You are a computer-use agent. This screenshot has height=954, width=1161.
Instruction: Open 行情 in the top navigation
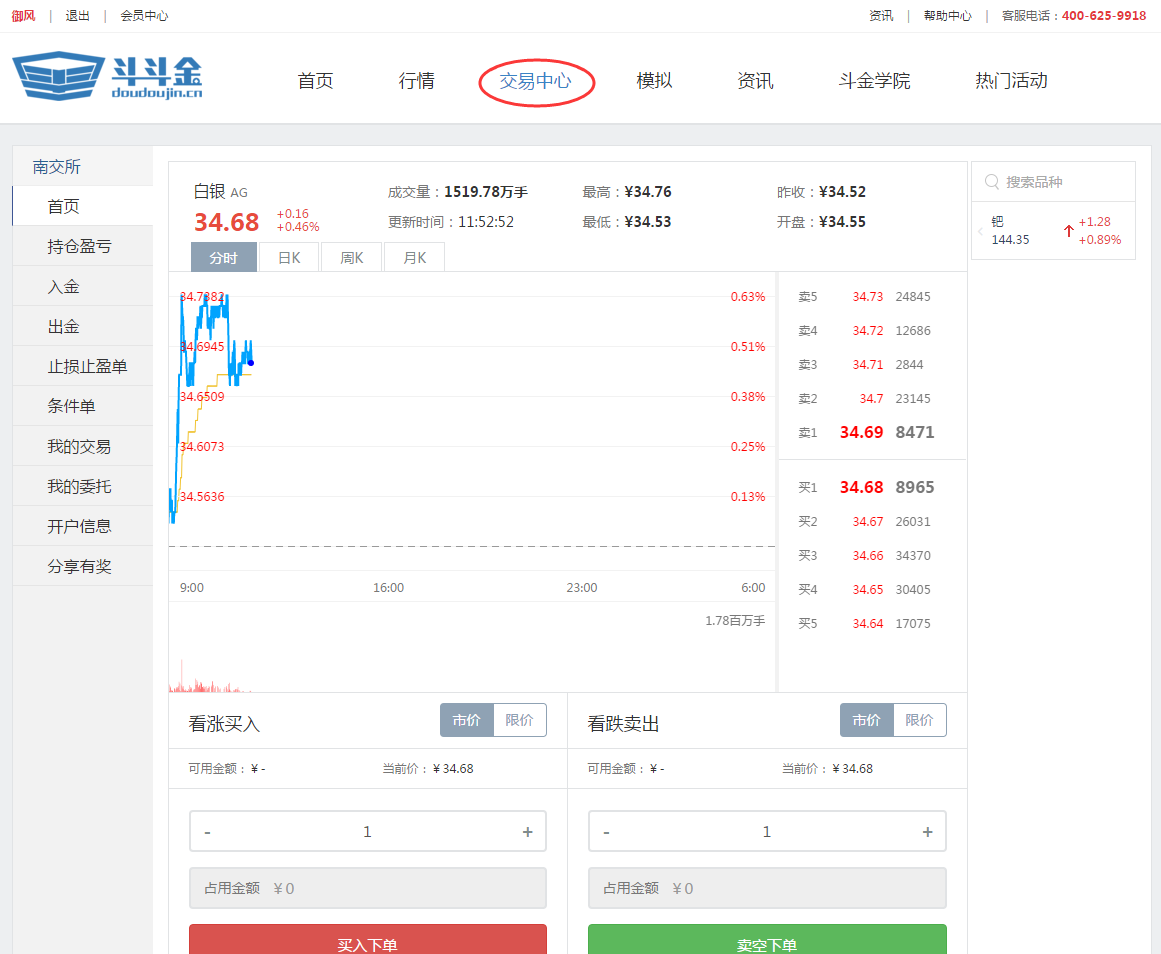point(415,81)
